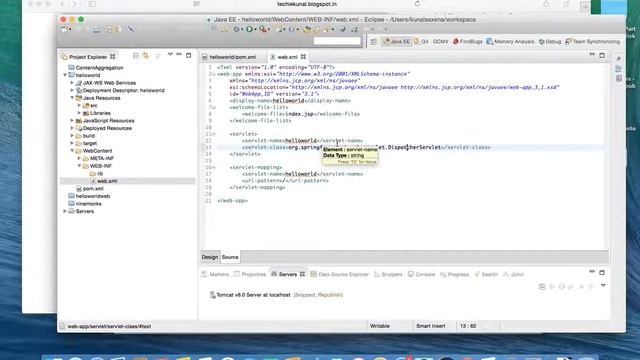Minimize the editor area
640x360 pixels.
coord(592,54)
